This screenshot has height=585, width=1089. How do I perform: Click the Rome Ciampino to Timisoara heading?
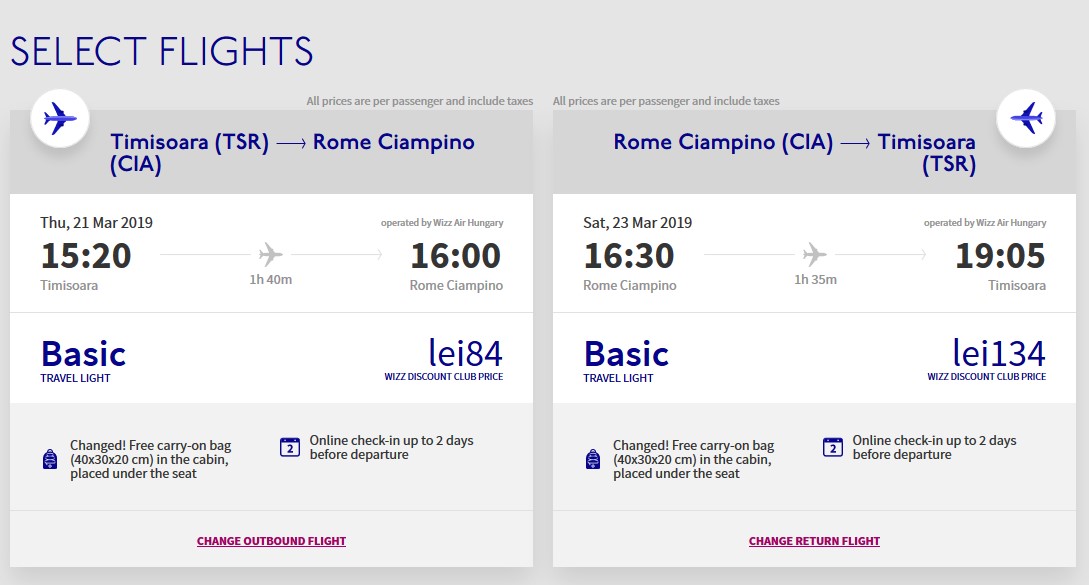tap(794, 152)
